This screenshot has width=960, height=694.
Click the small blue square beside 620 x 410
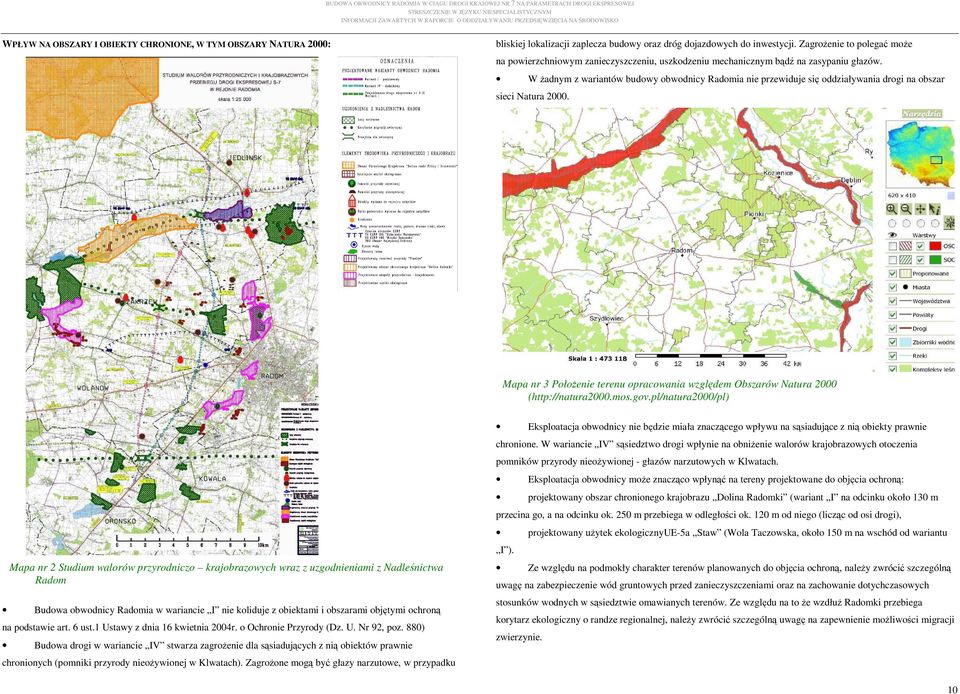(951, 196)
